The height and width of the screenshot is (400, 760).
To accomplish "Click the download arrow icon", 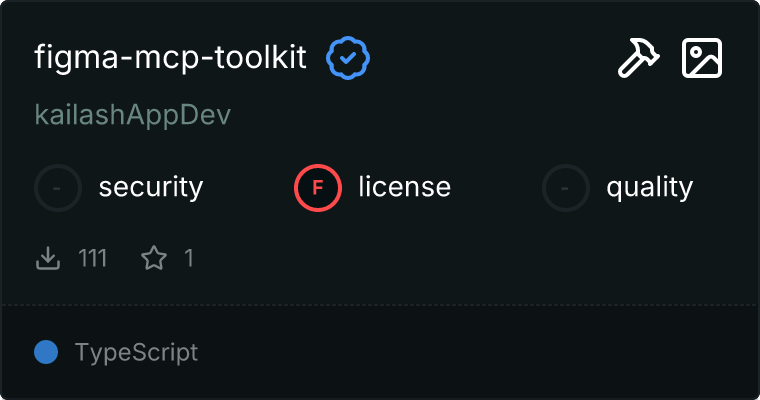I will coord(48,259).
